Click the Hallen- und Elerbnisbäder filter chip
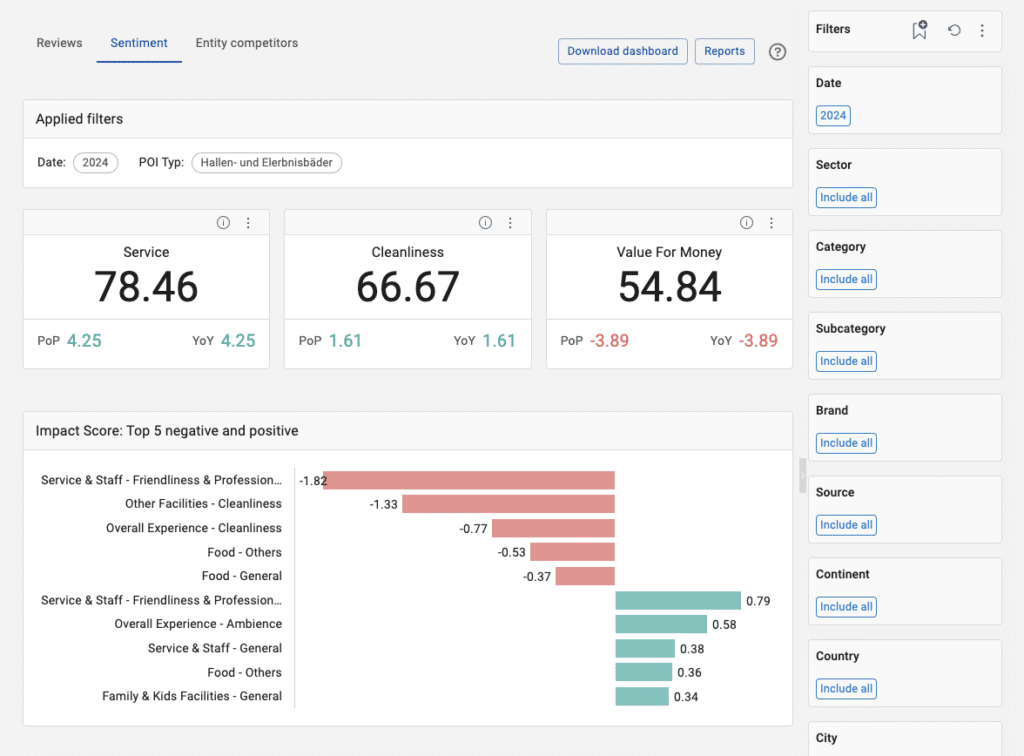The height and width of the screenshot is (756, 1024). (266, 162)
